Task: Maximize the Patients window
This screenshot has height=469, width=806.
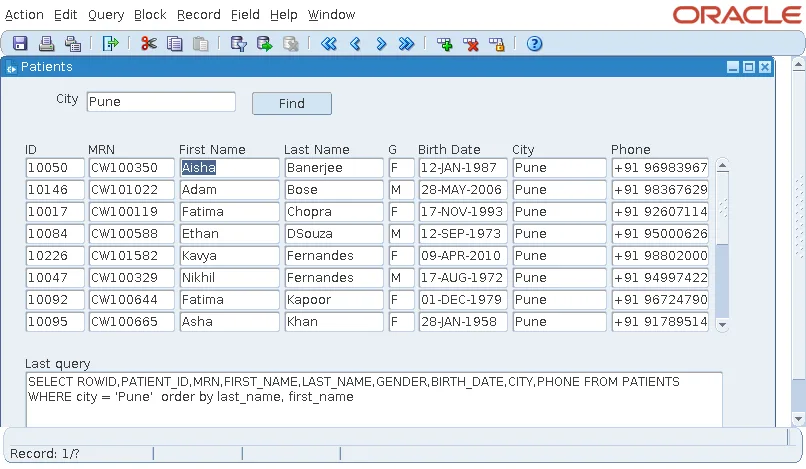Action: [x=749, y=67]
